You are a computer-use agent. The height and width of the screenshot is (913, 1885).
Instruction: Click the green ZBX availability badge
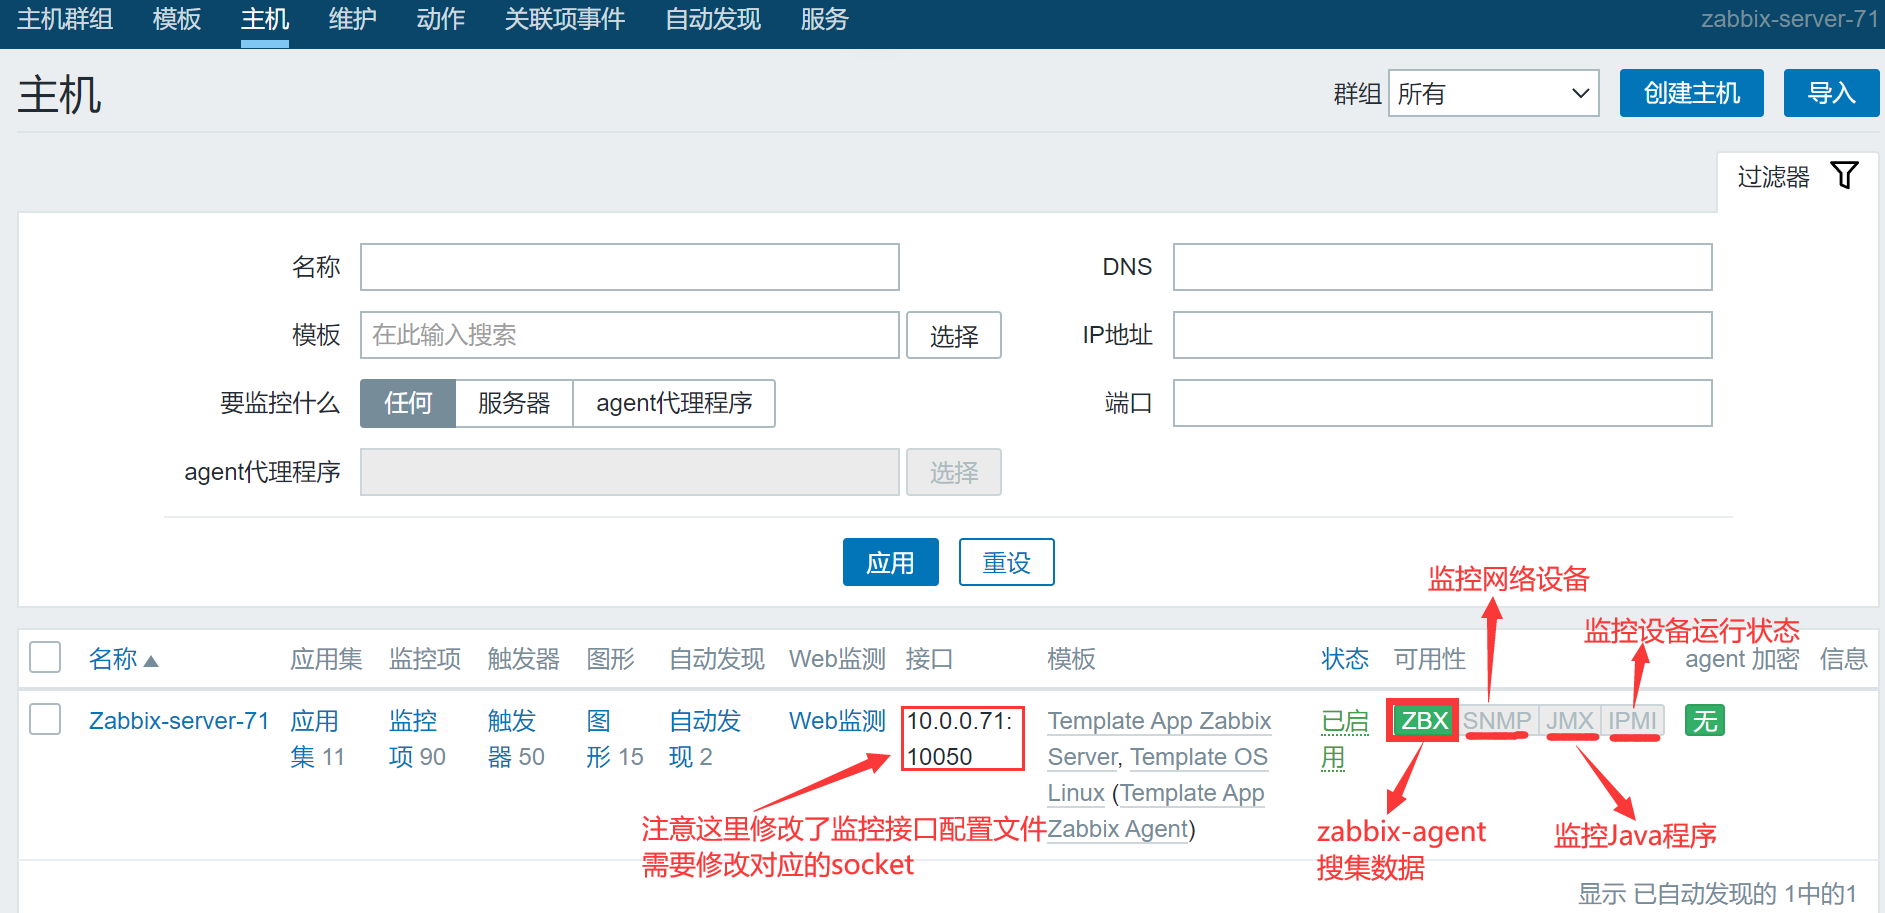pyautogui.click(x=1424, y=720)
